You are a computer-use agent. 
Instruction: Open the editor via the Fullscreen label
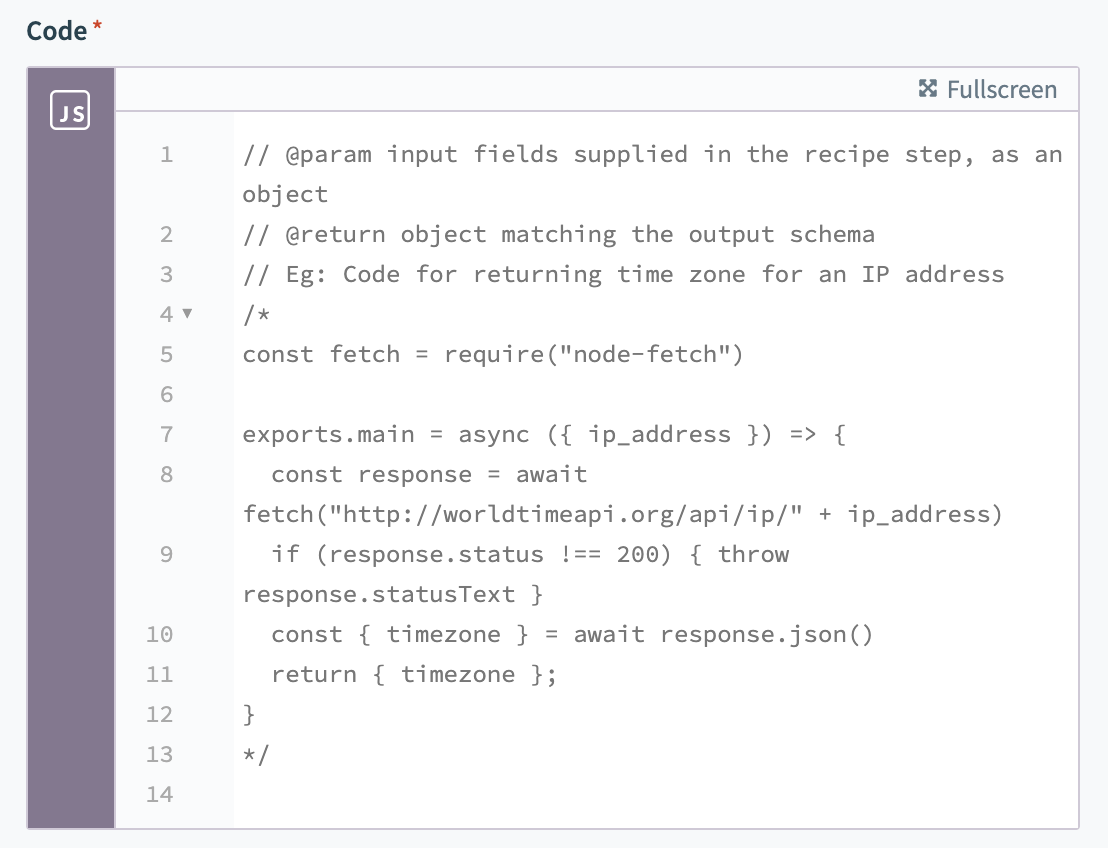coord(1001,89)
